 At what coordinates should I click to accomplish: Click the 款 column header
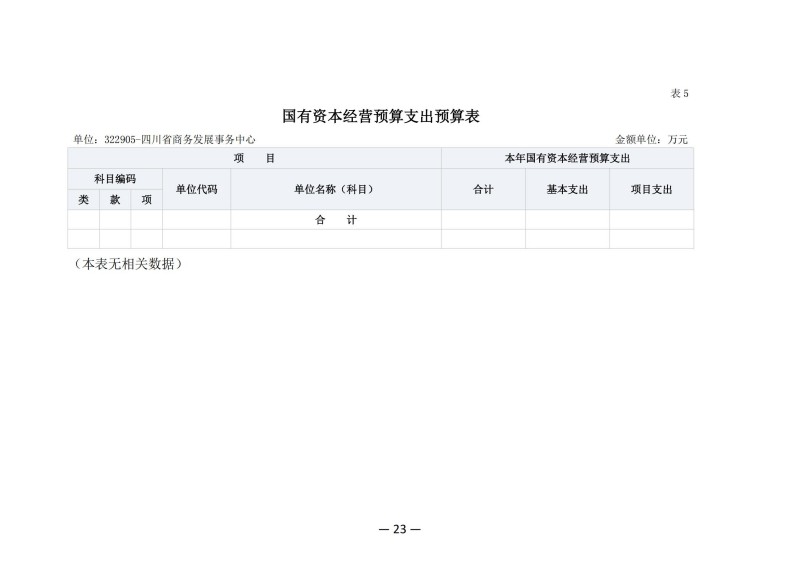pos(115,199)
